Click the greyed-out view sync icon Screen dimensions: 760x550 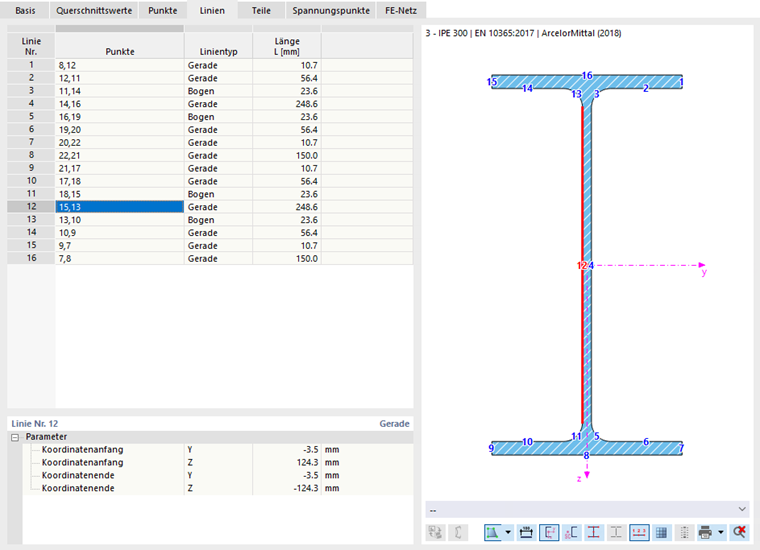(x=435, y=533)
